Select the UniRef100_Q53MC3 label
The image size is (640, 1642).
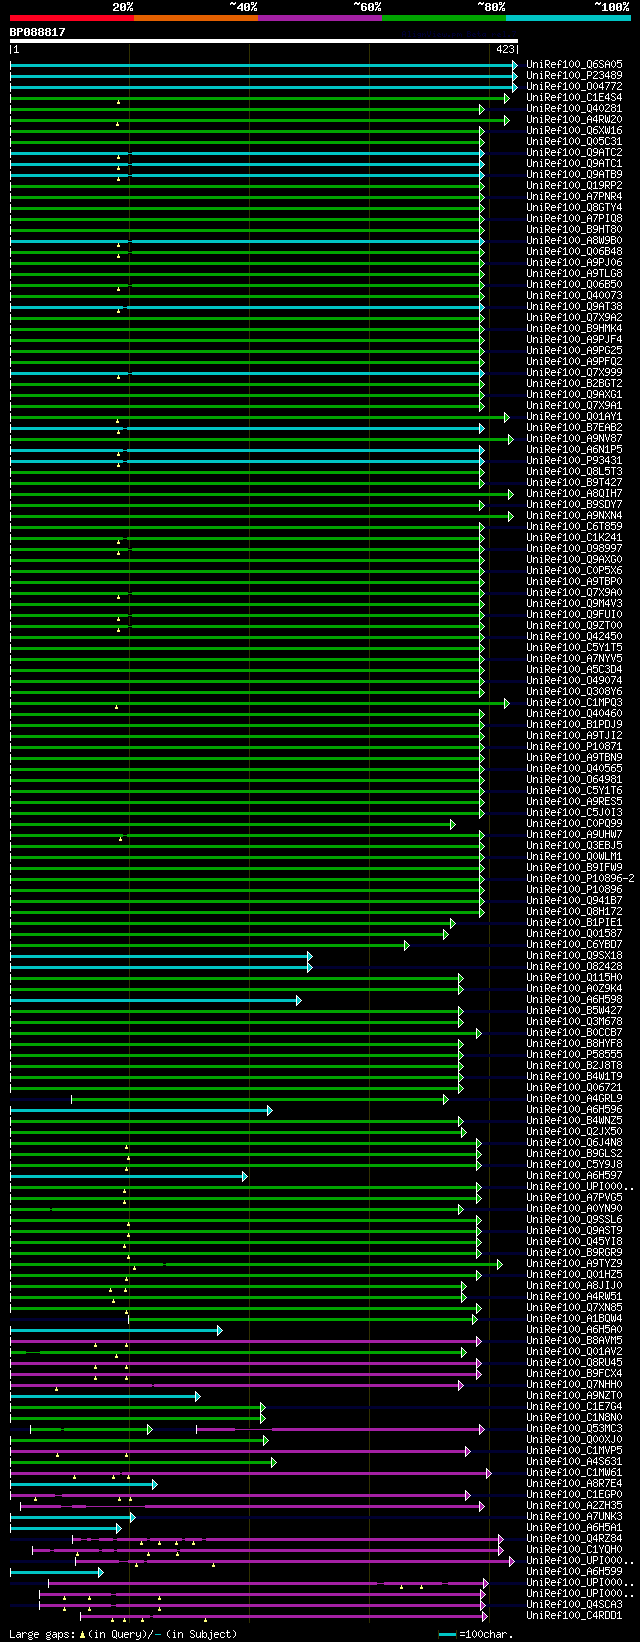[574, 1429]
